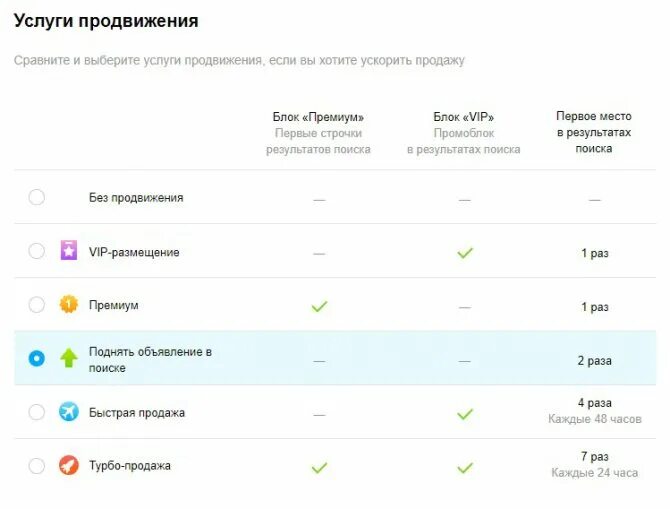
Task: Select the VIP-размещение radio option
Action: [x=36, y=251]
